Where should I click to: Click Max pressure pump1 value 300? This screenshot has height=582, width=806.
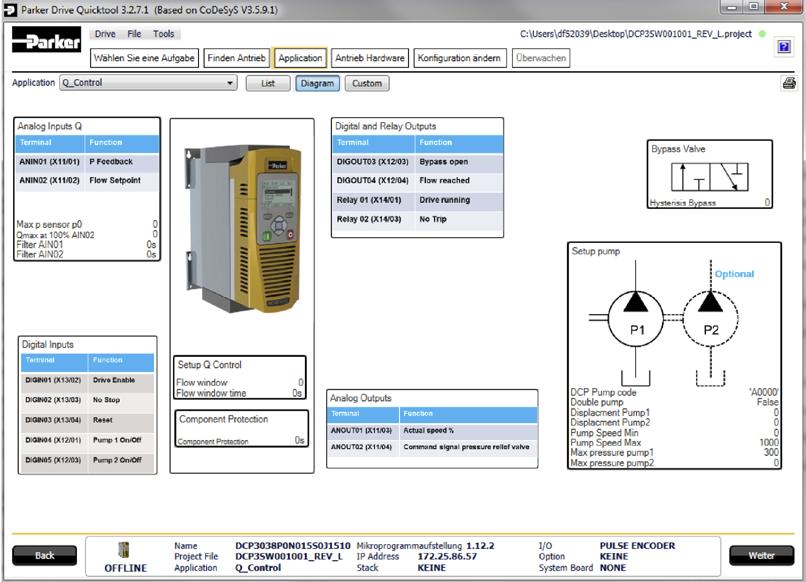(771, 452)
